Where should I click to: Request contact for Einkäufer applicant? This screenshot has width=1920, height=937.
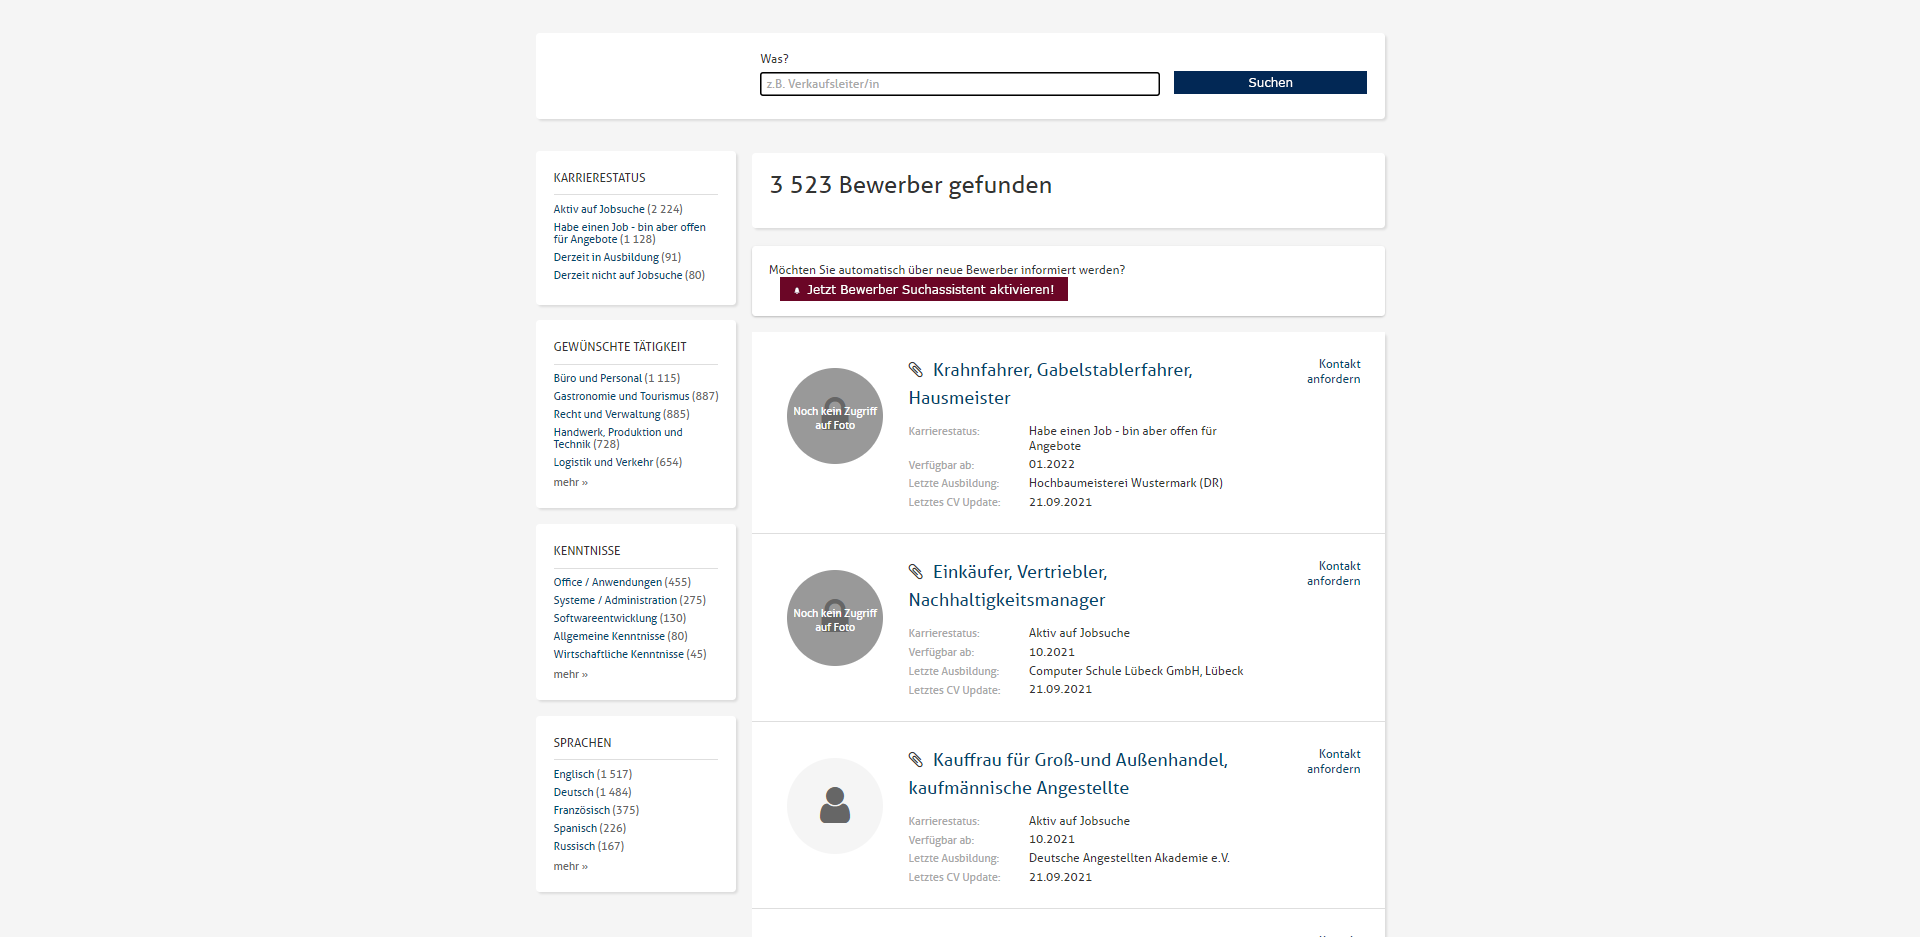(1333, 574)
